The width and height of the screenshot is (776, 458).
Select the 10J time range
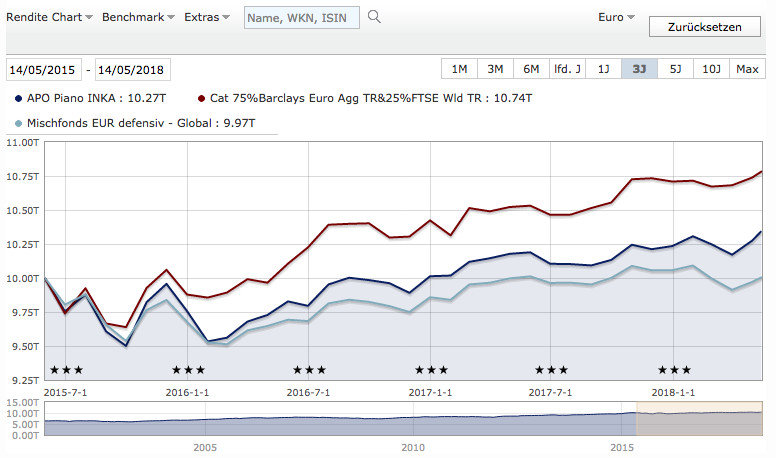pyautogui.click(x=712, y=69)
